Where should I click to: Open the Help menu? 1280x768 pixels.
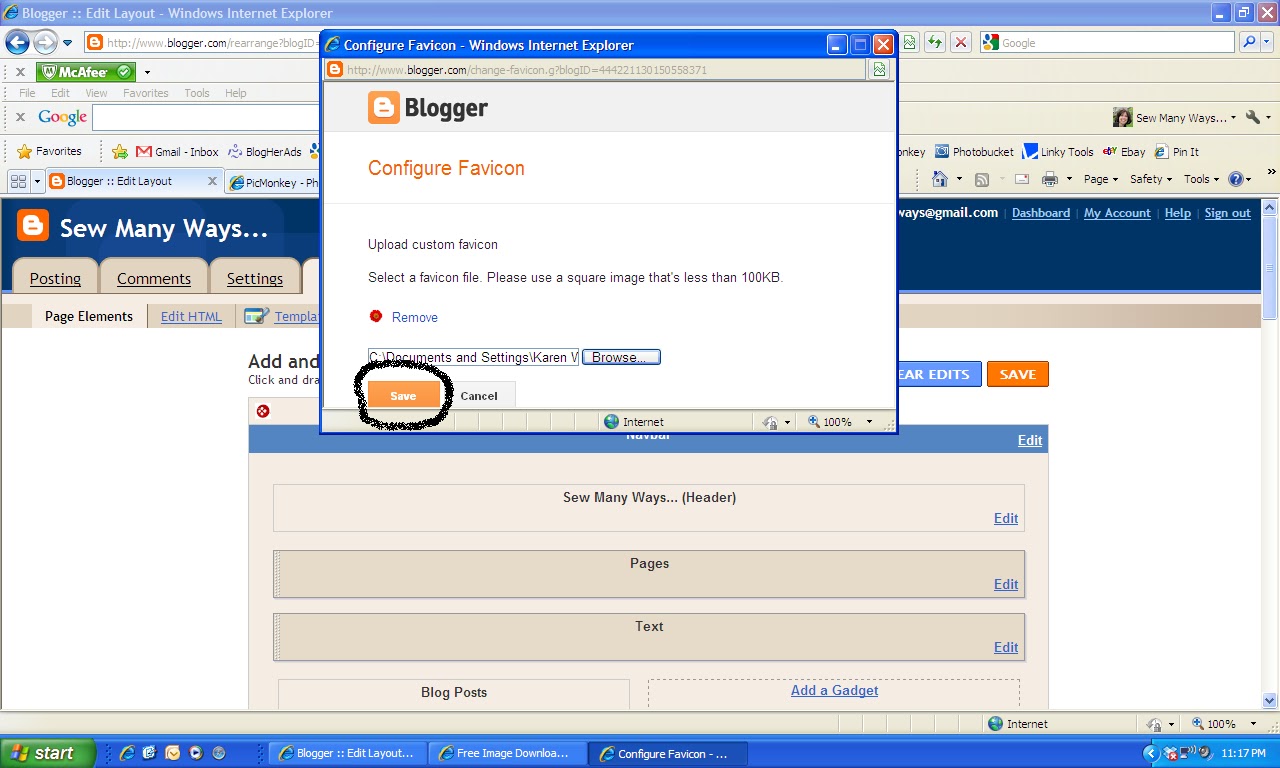coord(235,93)
